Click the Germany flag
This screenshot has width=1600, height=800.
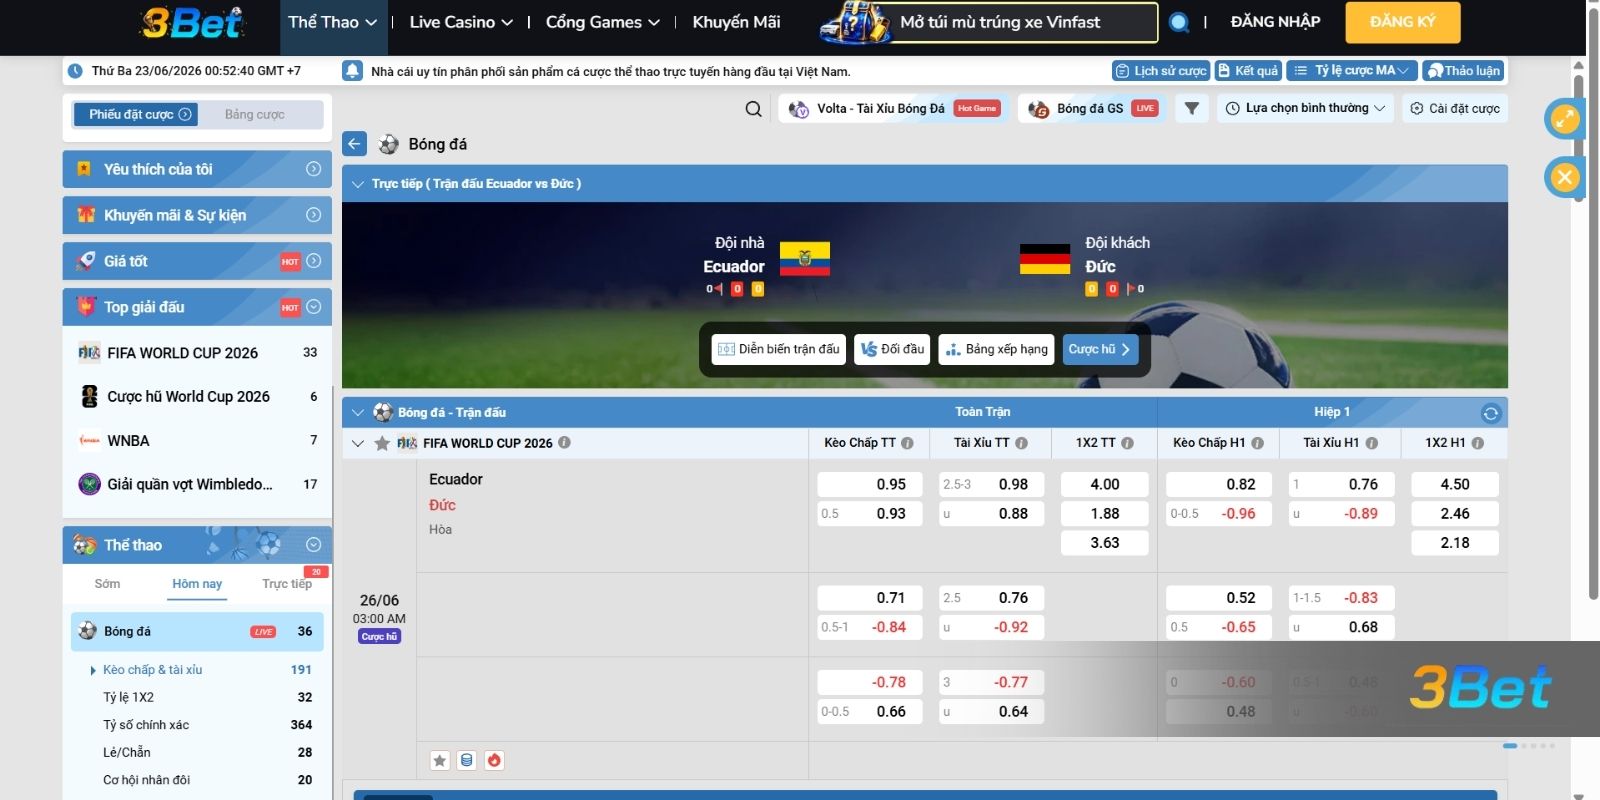point(1045,258)
